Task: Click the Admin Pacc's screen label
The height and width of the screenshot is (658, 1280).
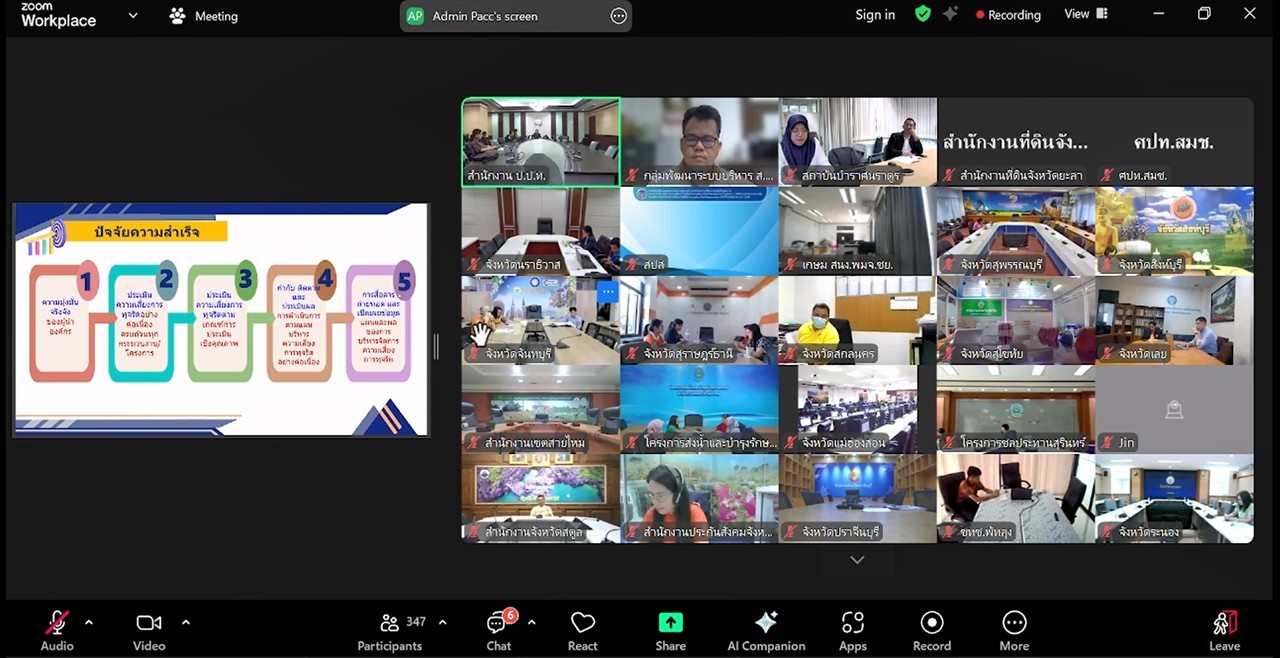Action: (x=485, y=16)
